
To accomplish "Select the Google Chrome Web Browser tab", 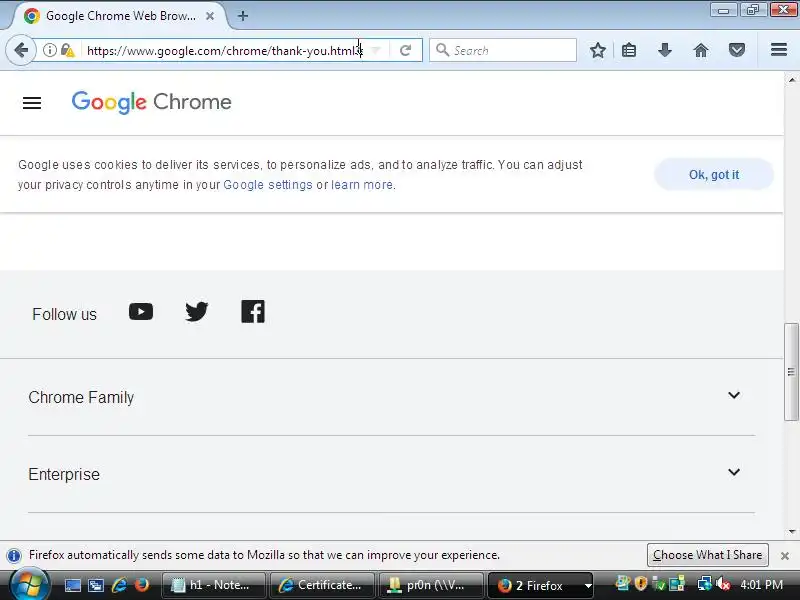I will tap(118, 16).
